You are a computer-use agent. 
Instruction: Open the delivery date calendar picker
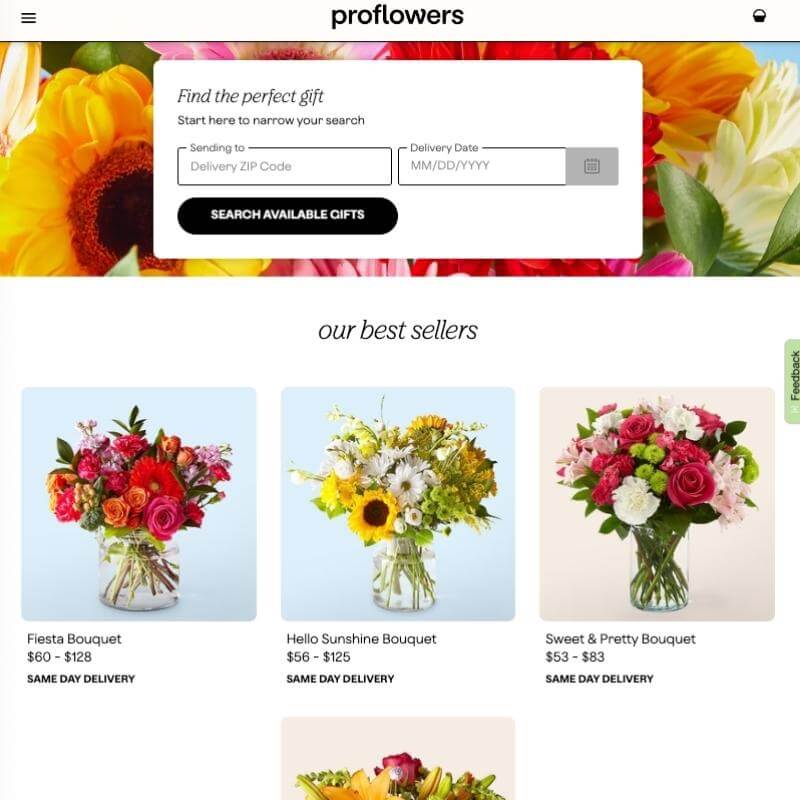point(592,166)
